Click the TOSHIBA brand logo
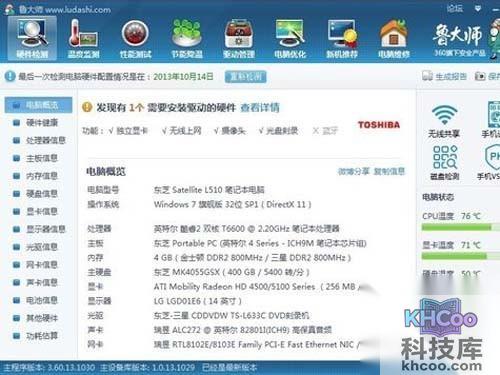The image size is (500, 375). pos(379,125)
